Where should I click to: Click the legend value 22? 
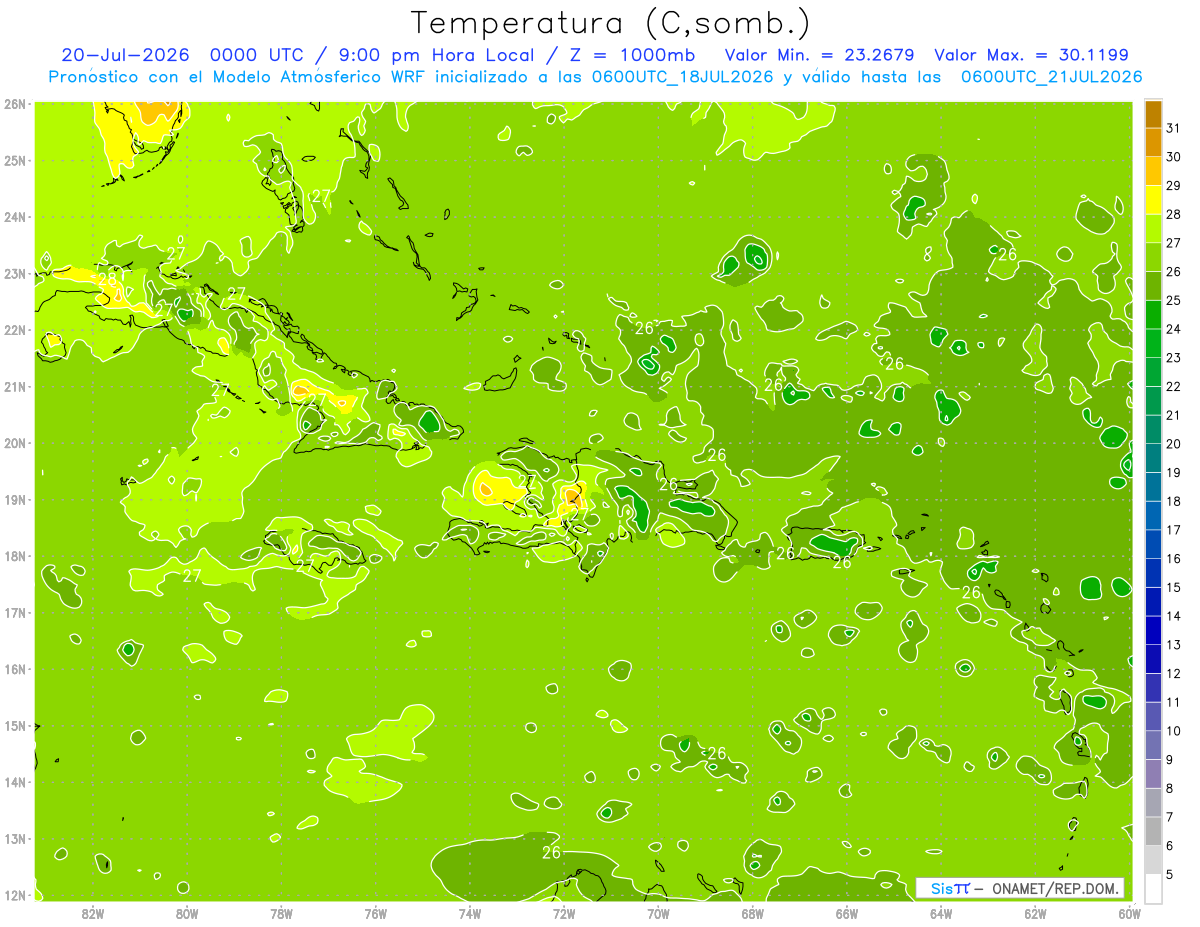coord(1174,386)
